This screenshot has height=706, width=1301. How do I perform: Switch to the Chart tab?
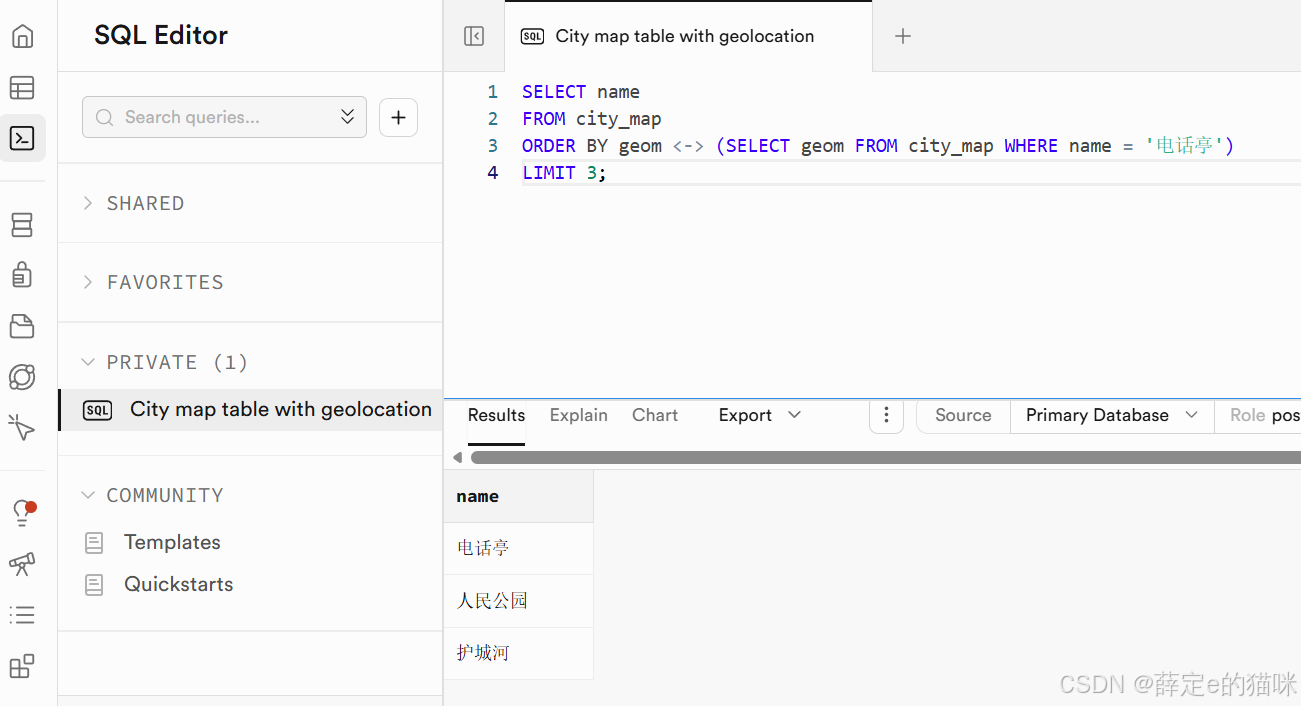655,415
